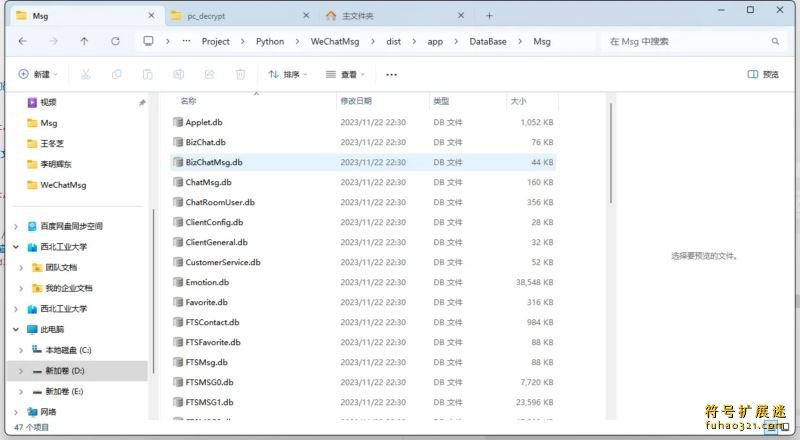The width and height of the screenshot is (800, 440).
Task: Click the paste icon in toolbar
Action: [147, 75]
